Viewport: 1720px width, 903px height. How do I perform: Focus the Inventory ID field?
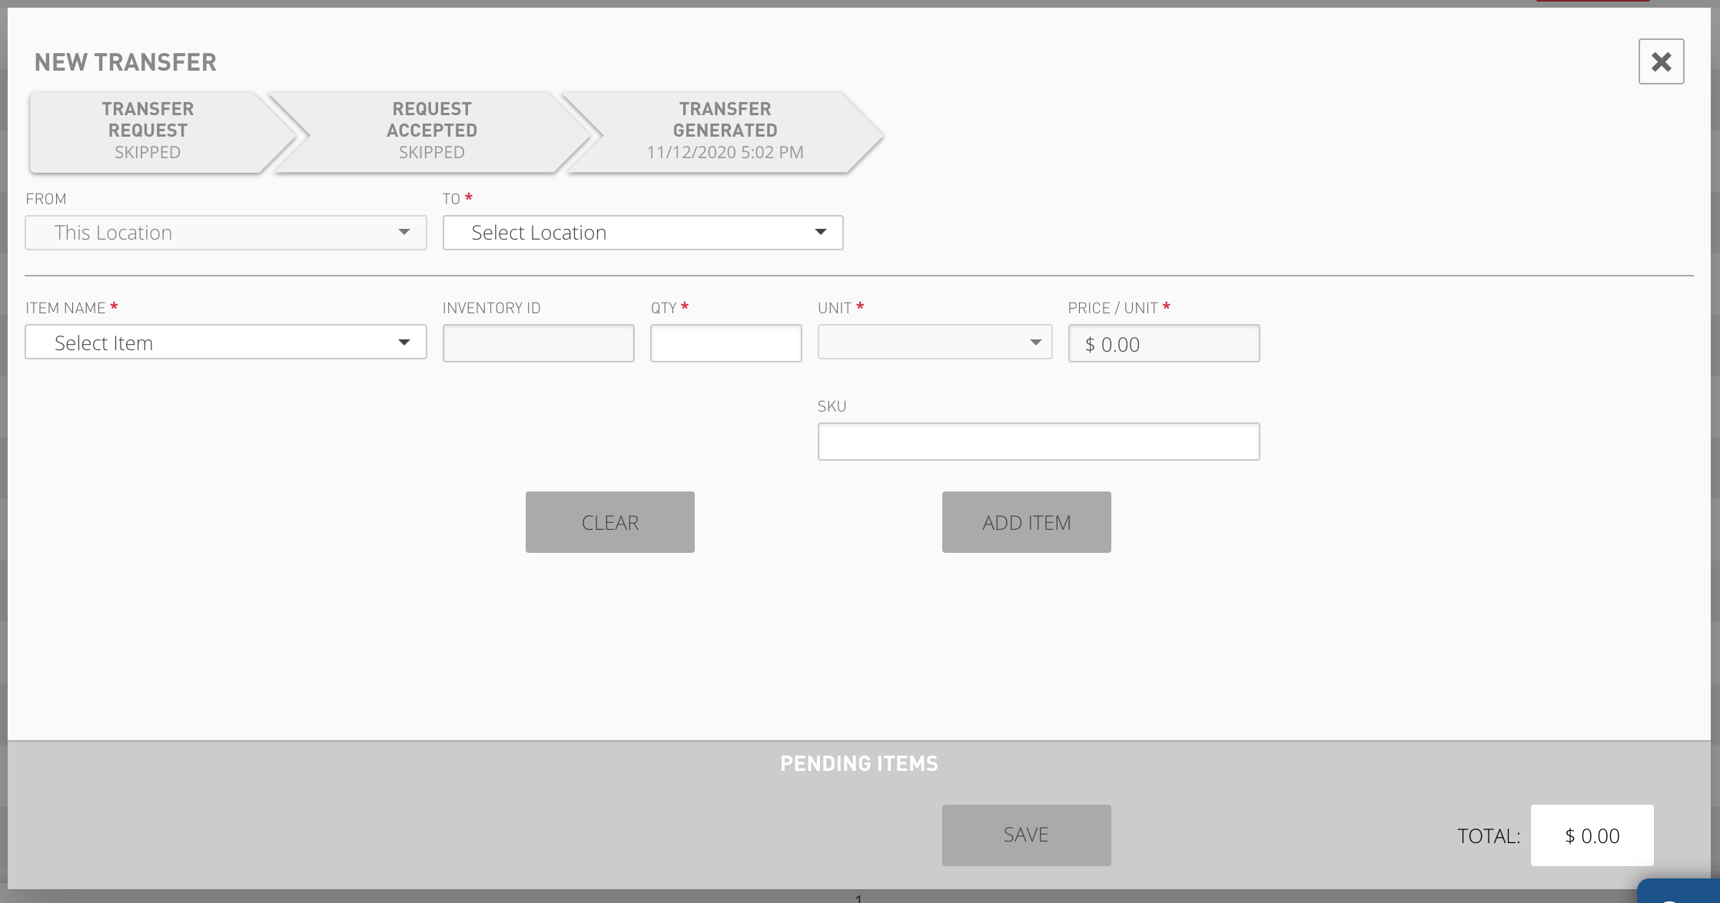coord(538,343)
